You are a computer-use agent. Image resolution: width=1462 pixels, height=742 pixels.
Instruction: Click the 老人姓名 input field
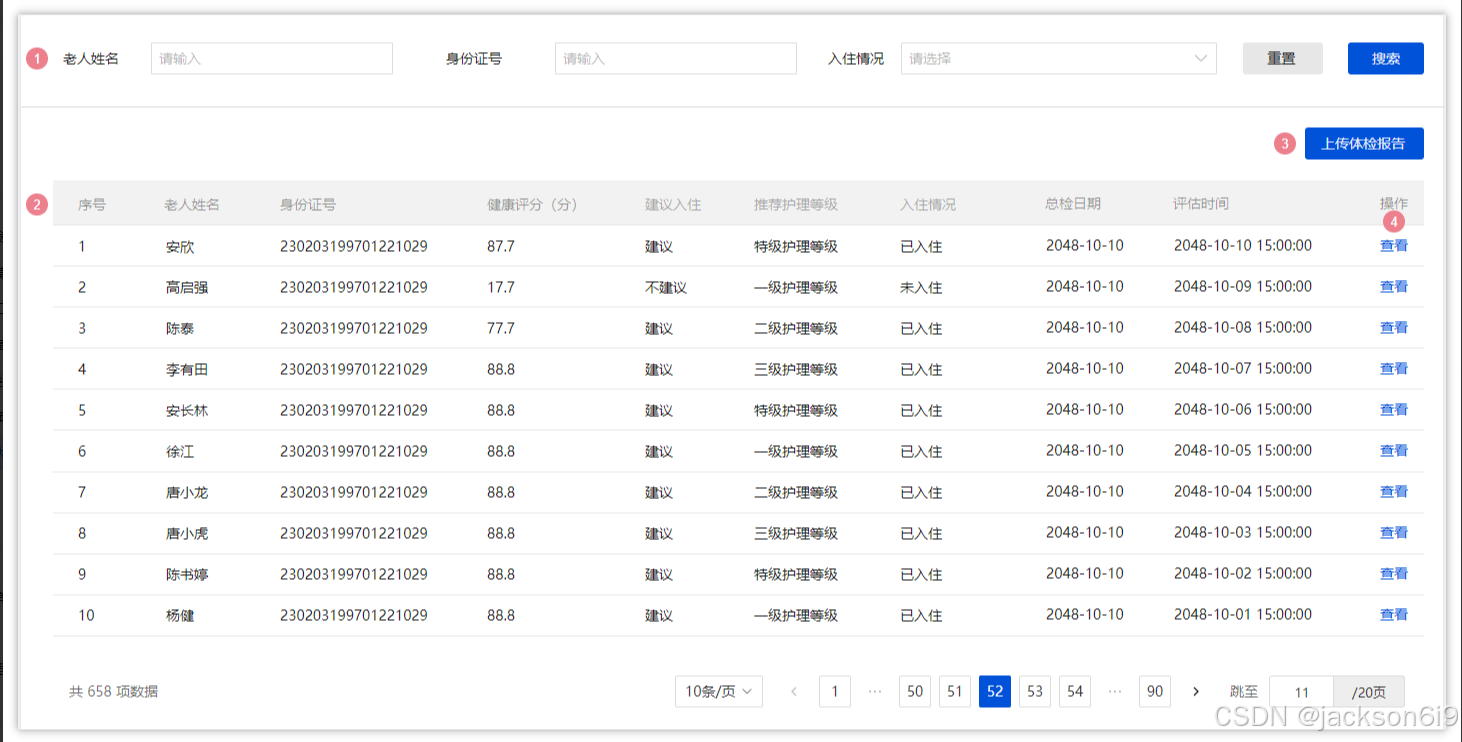tap(272, 58)
